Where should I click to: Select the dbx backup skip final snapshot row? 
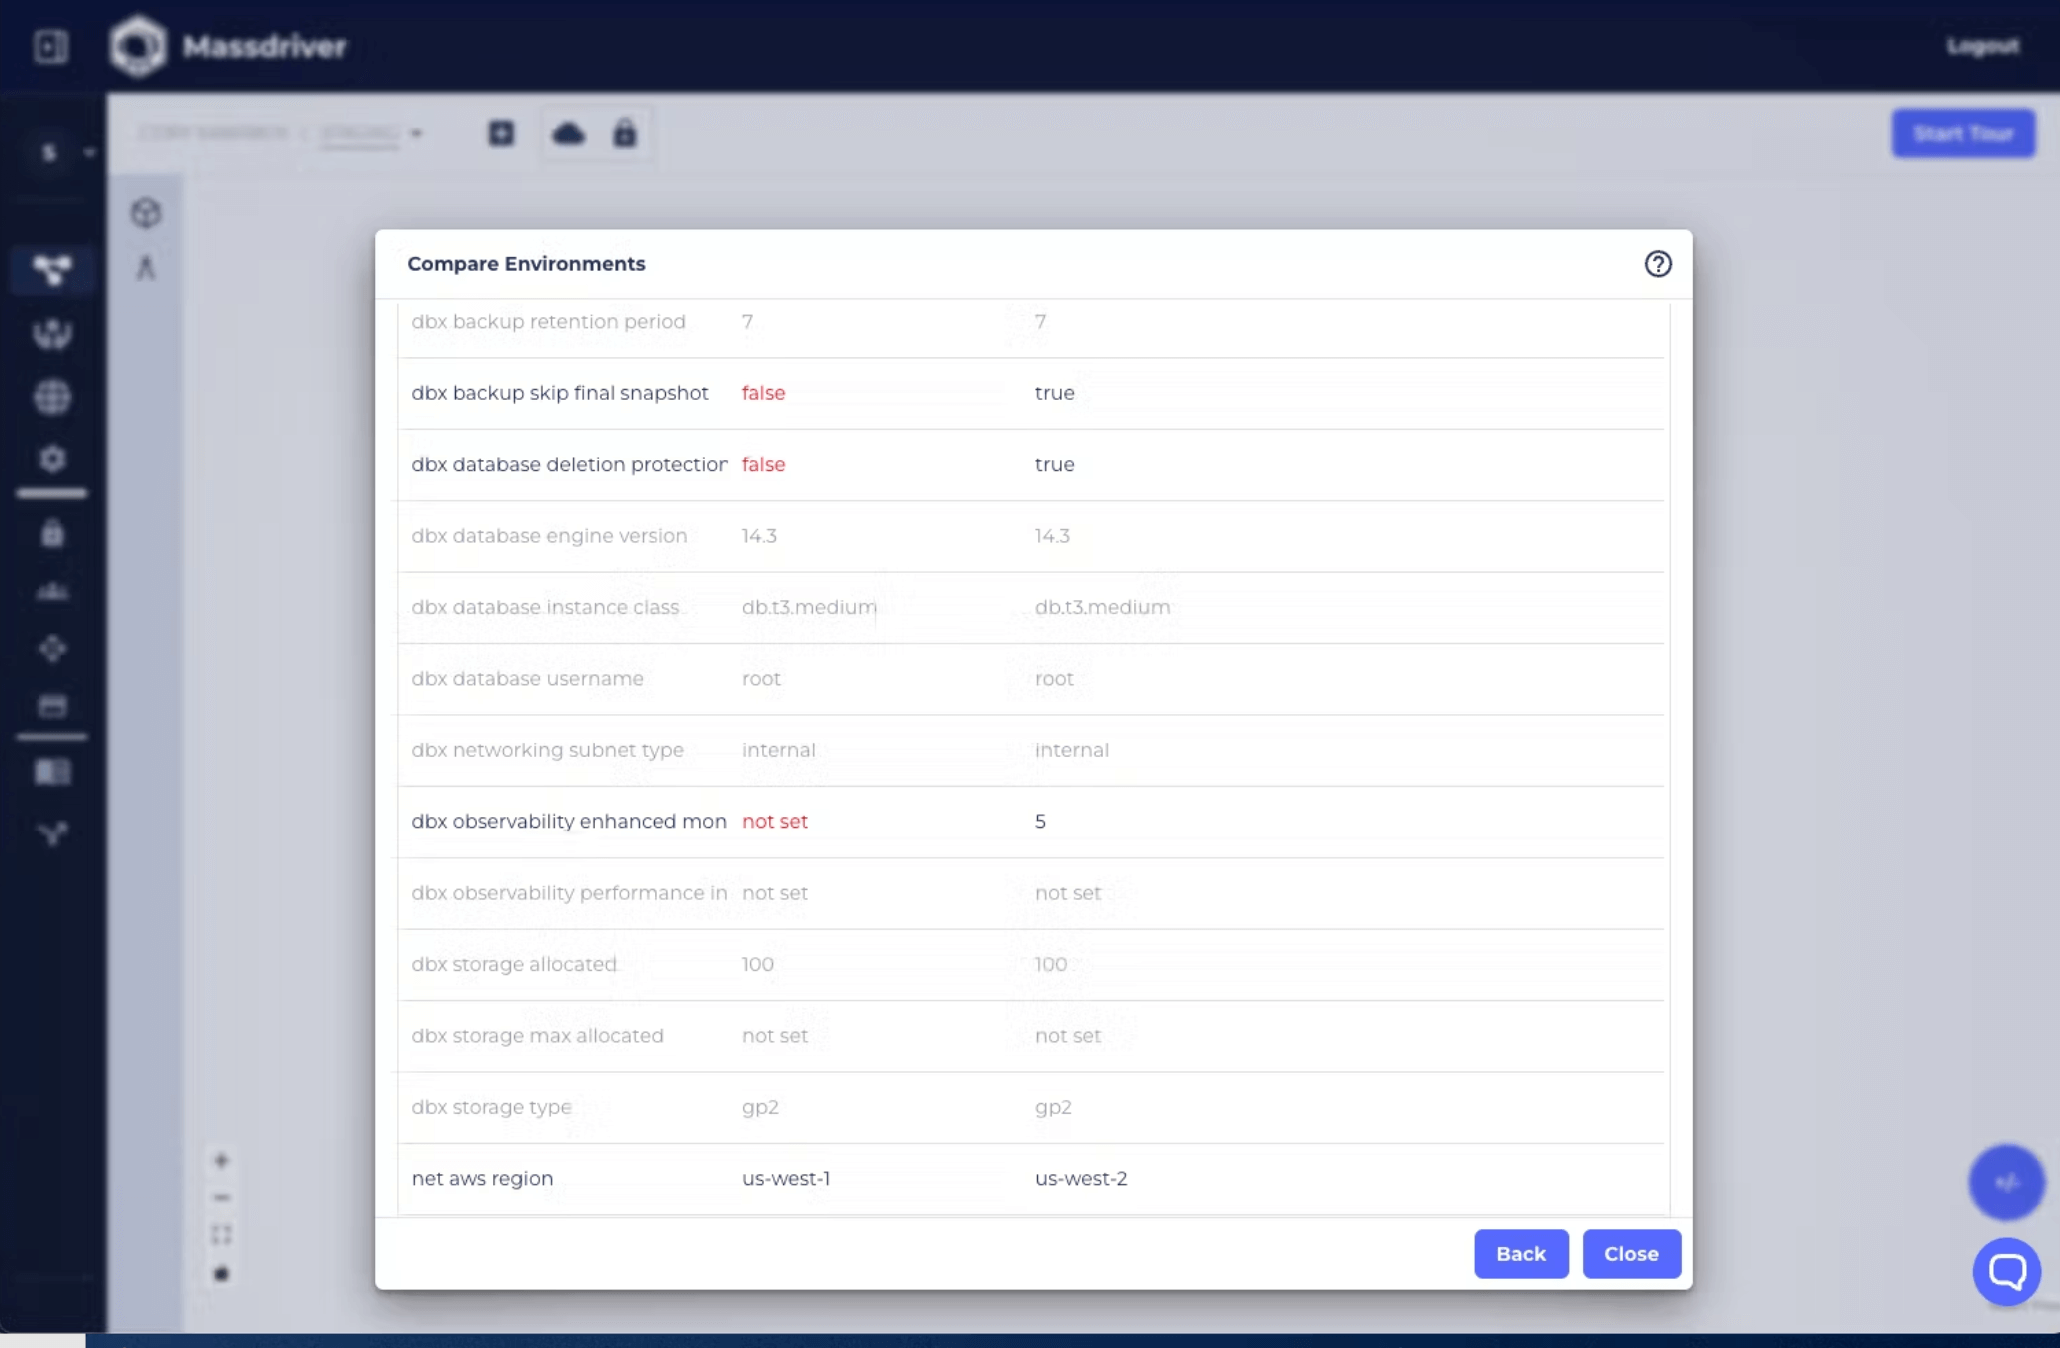click(1030, 393)
